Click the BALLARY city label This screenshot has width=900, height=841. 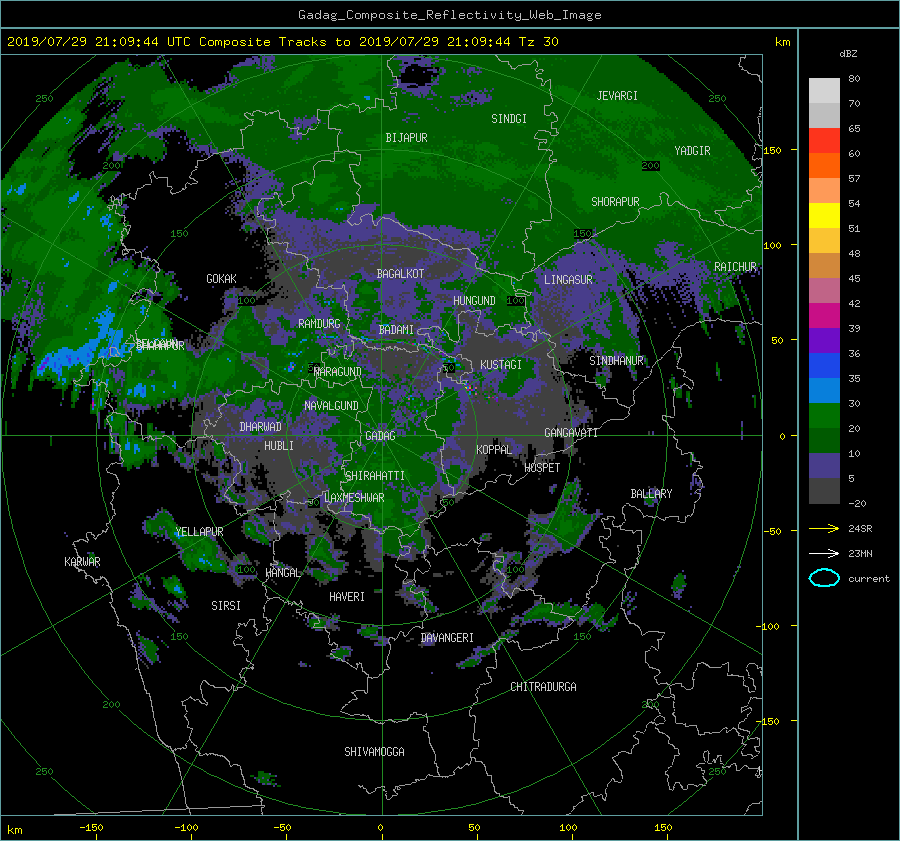pos(651,494)
